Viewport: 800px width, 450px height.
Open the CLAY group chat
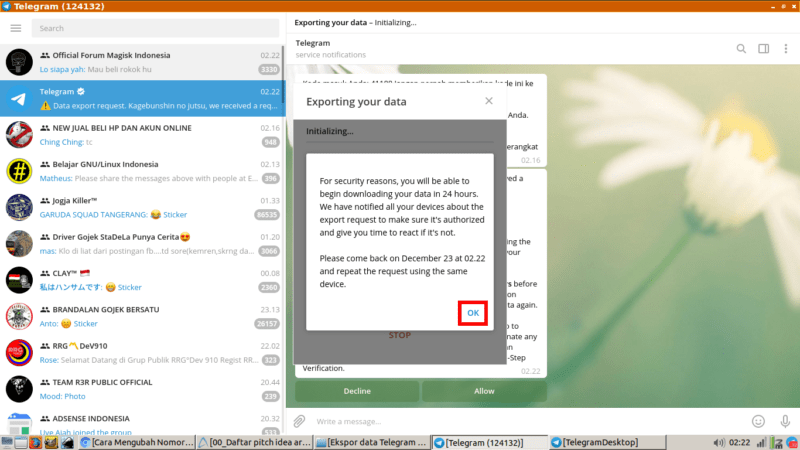[x=142, y=280]
